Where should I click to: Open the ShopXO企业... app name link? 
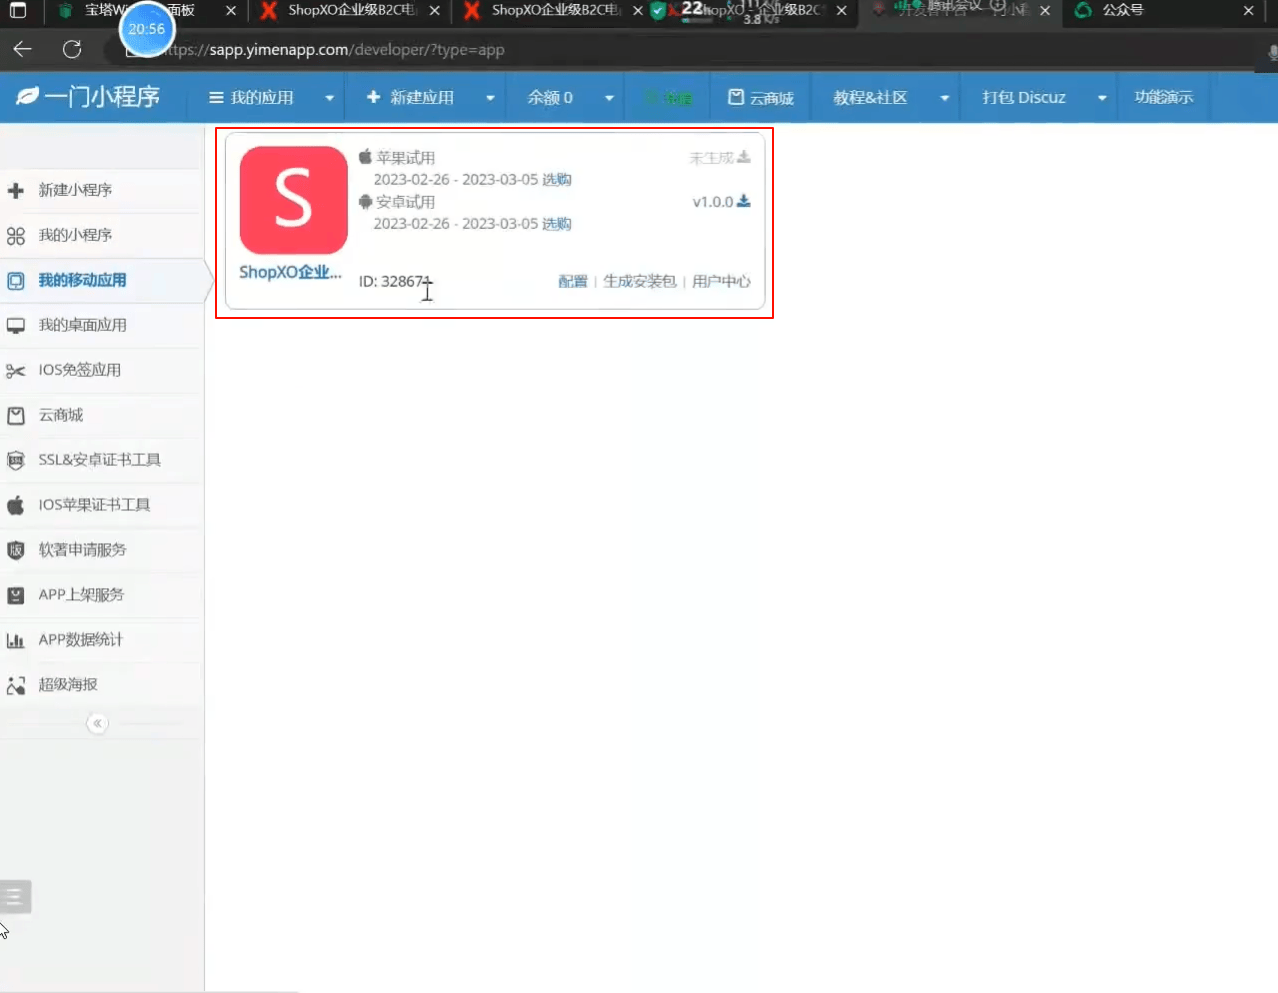pyautogui.click(x=290, y=272)
